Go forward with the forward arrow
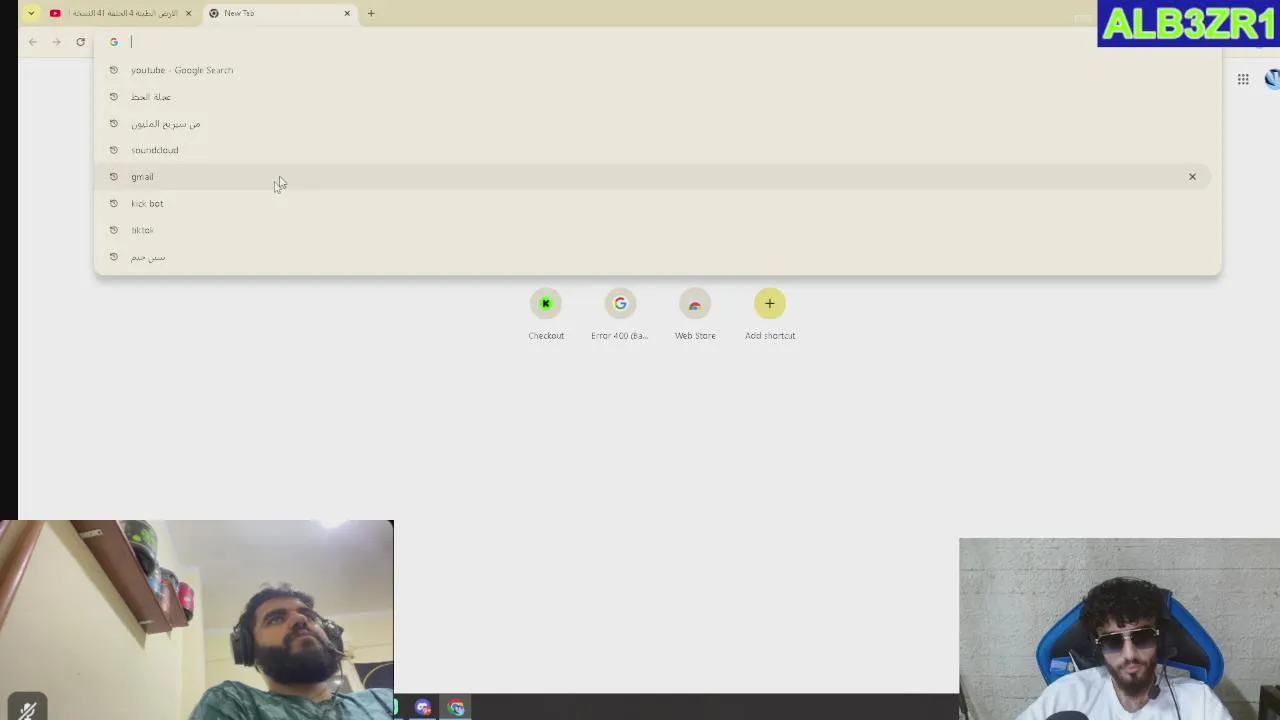1280x720 pixels. [56, 42]
